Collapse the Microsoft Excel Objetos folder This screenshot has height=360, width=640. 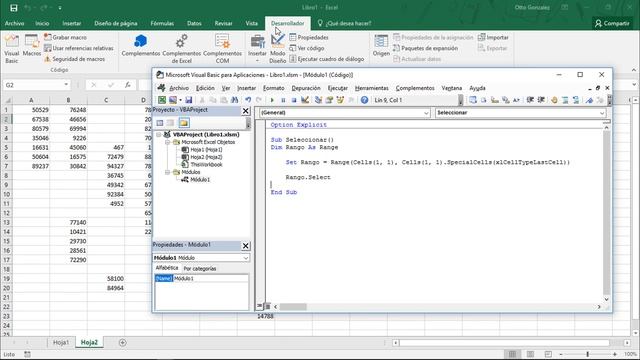[167, 142]
